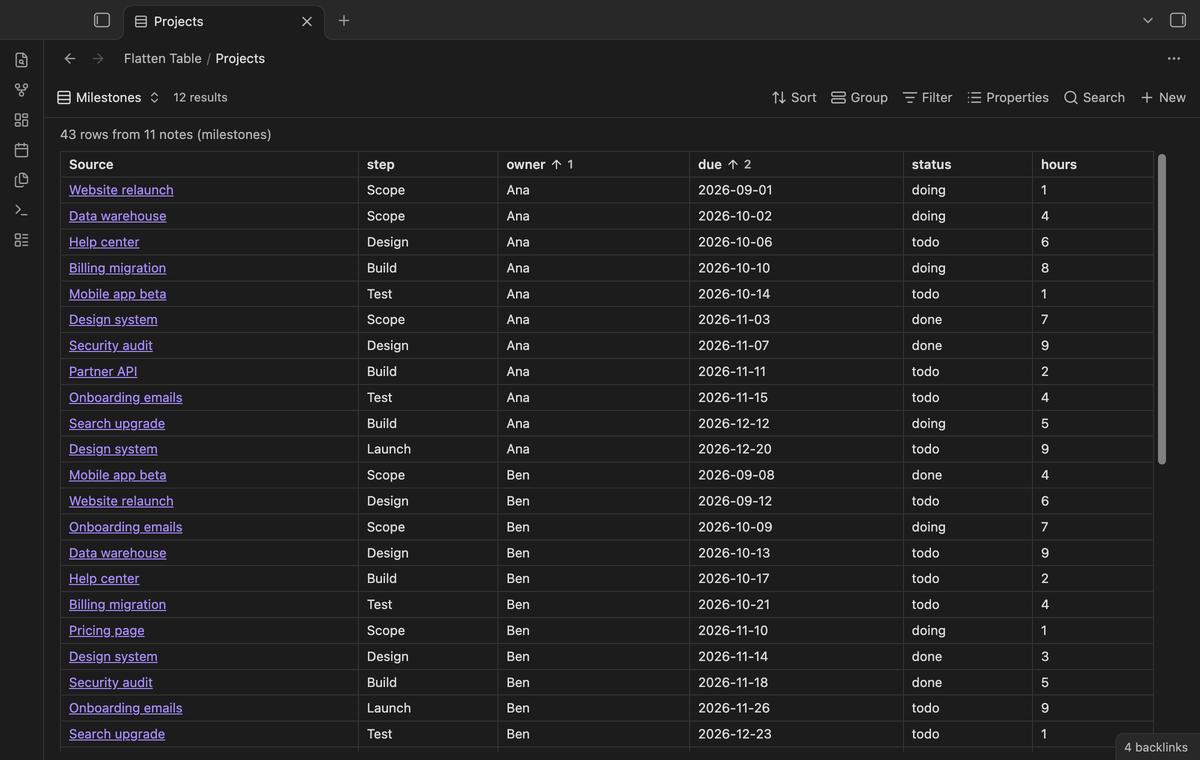Select the date cell 2026-11-26
The image size is (1200, 760).
[796, 708]
